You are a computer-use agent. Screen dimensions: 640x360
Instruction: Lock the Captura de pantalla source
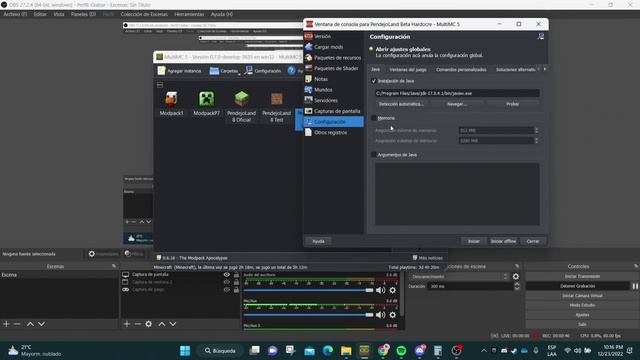tap(236, 275)
